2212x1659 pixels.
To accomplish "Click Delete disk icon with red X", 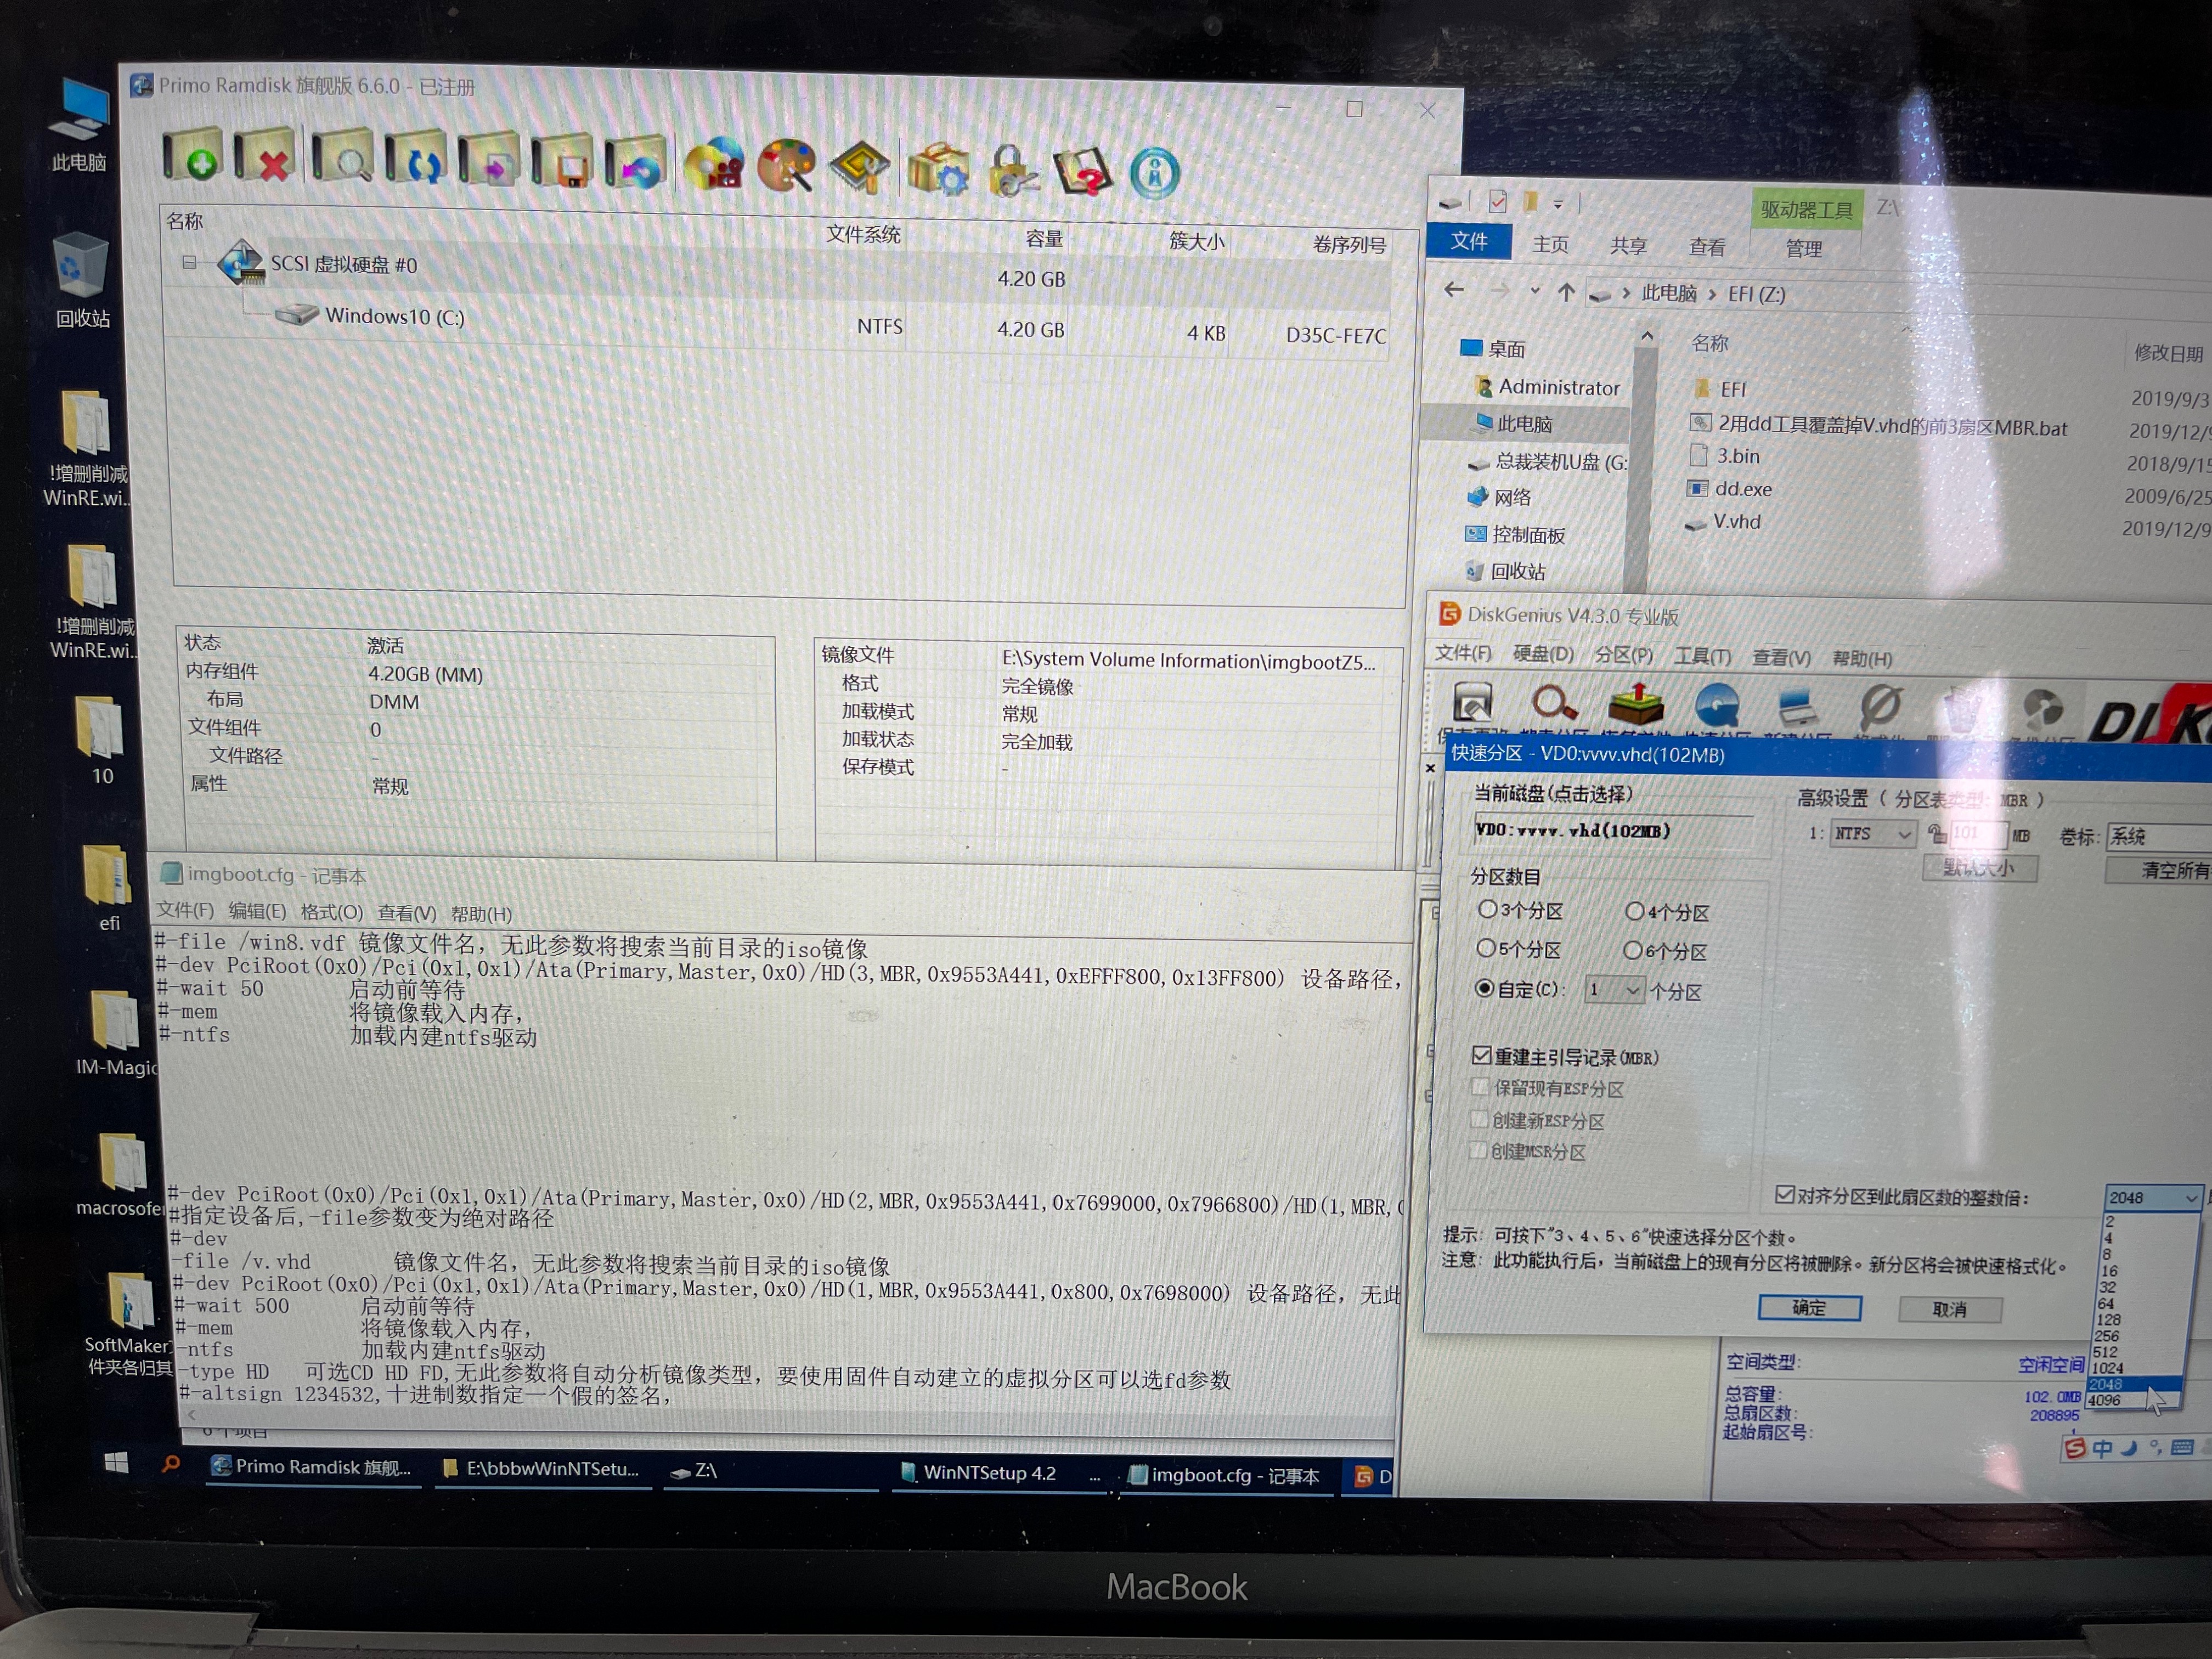I will [x=265, y=157].
